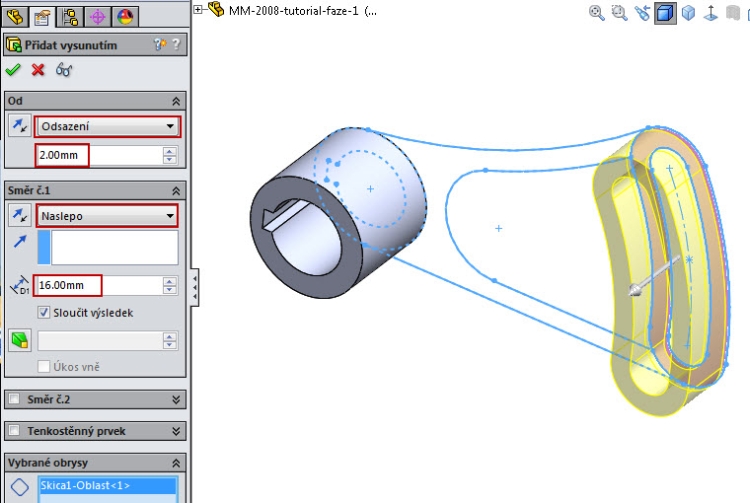Screen dimensions: 750x503
Task: Expand the Směr č.2 section
Action: point(176,400)
